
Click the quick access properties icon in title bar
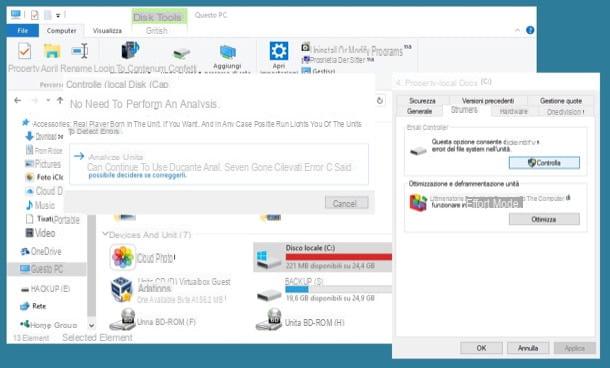tap(35, 15)
